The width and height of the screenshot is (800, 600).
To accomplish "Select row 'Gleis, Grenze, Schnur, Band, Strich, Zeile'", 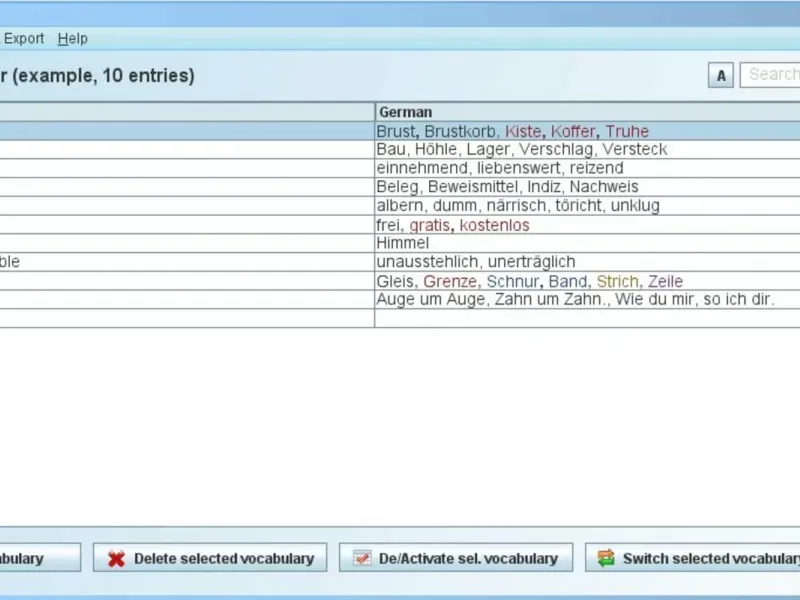I will 400,281.
